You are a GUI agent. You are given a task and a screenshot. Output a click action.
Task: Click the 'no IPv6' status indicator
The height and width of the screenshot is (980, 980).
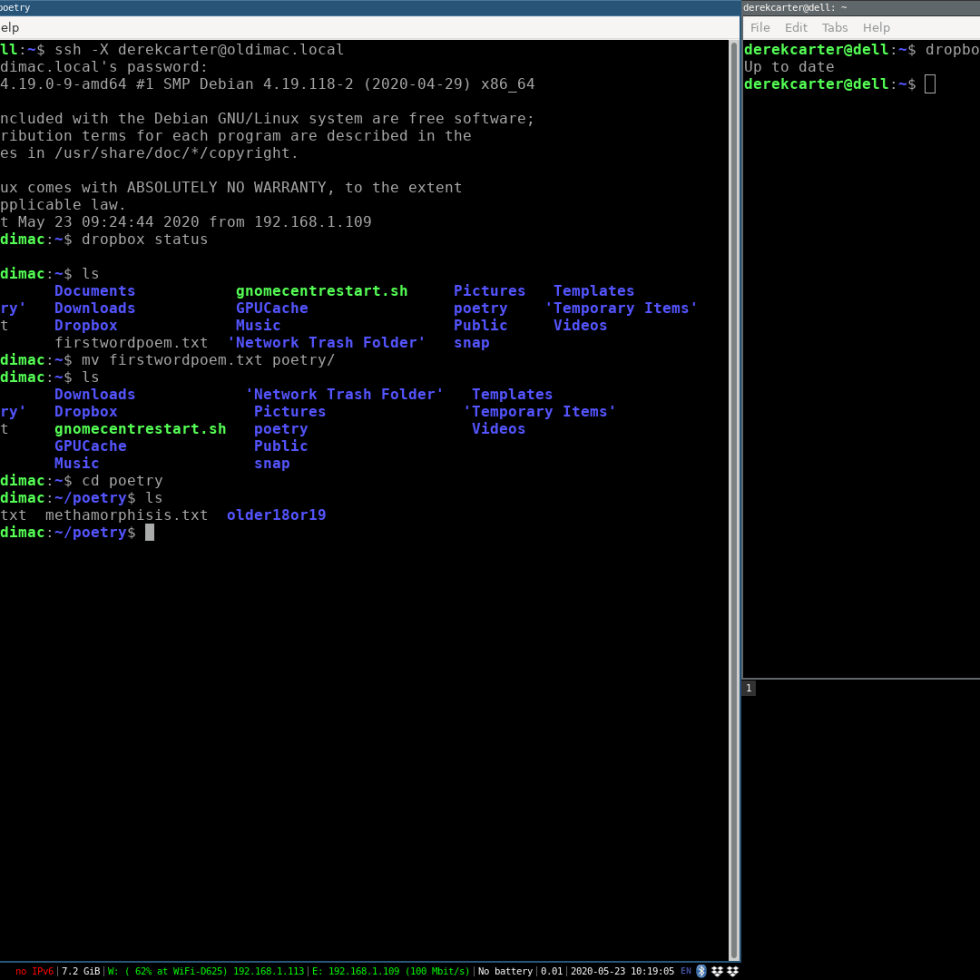tap(35, 971)
